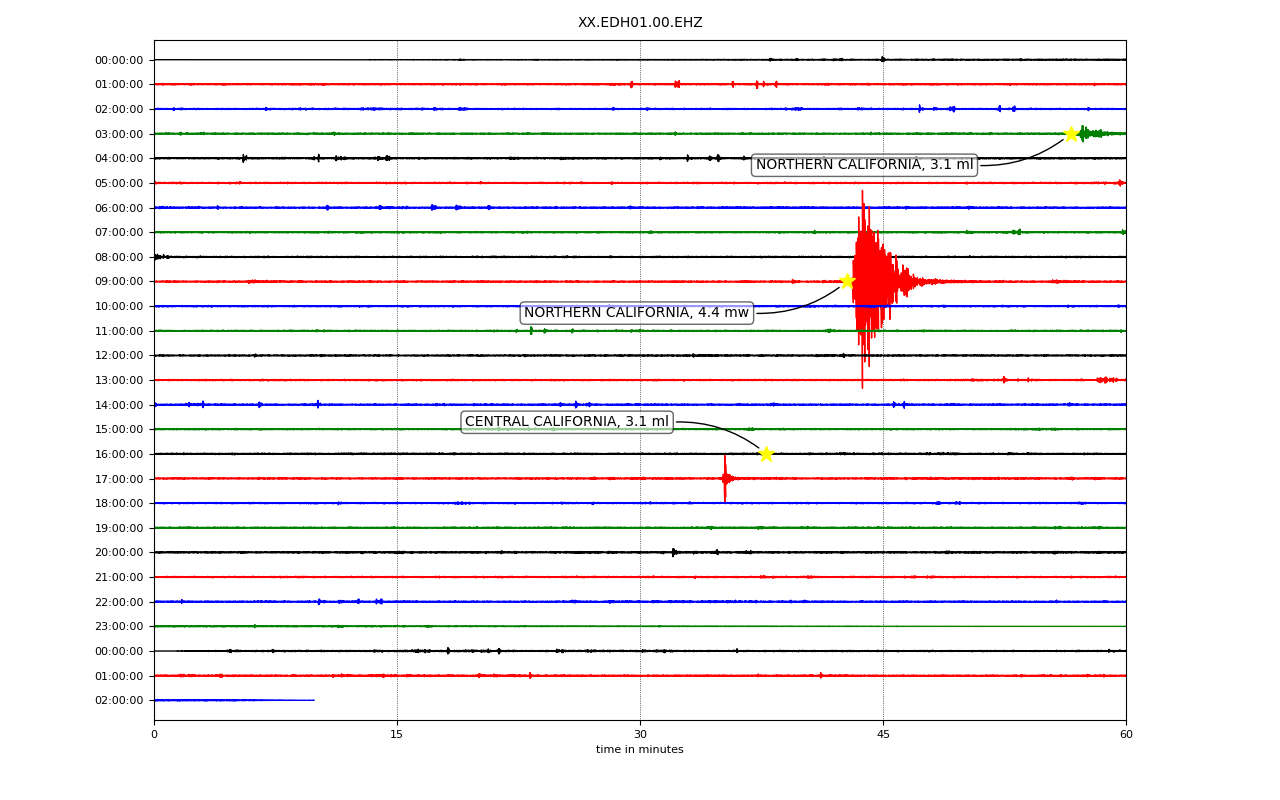
Task: Click the 16:00:00 time label
Action: click(x=119, y=454)
